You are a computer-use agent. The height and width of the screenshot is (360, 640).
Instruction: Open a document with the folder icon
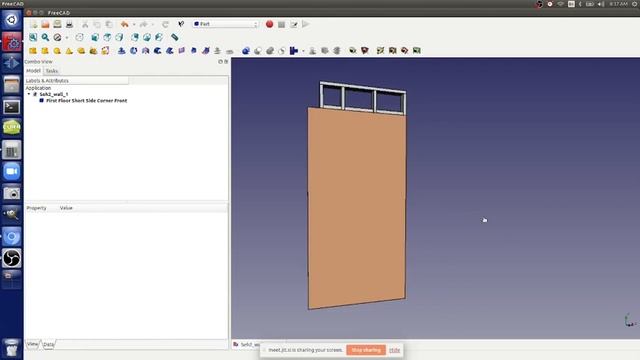[45, 24]
